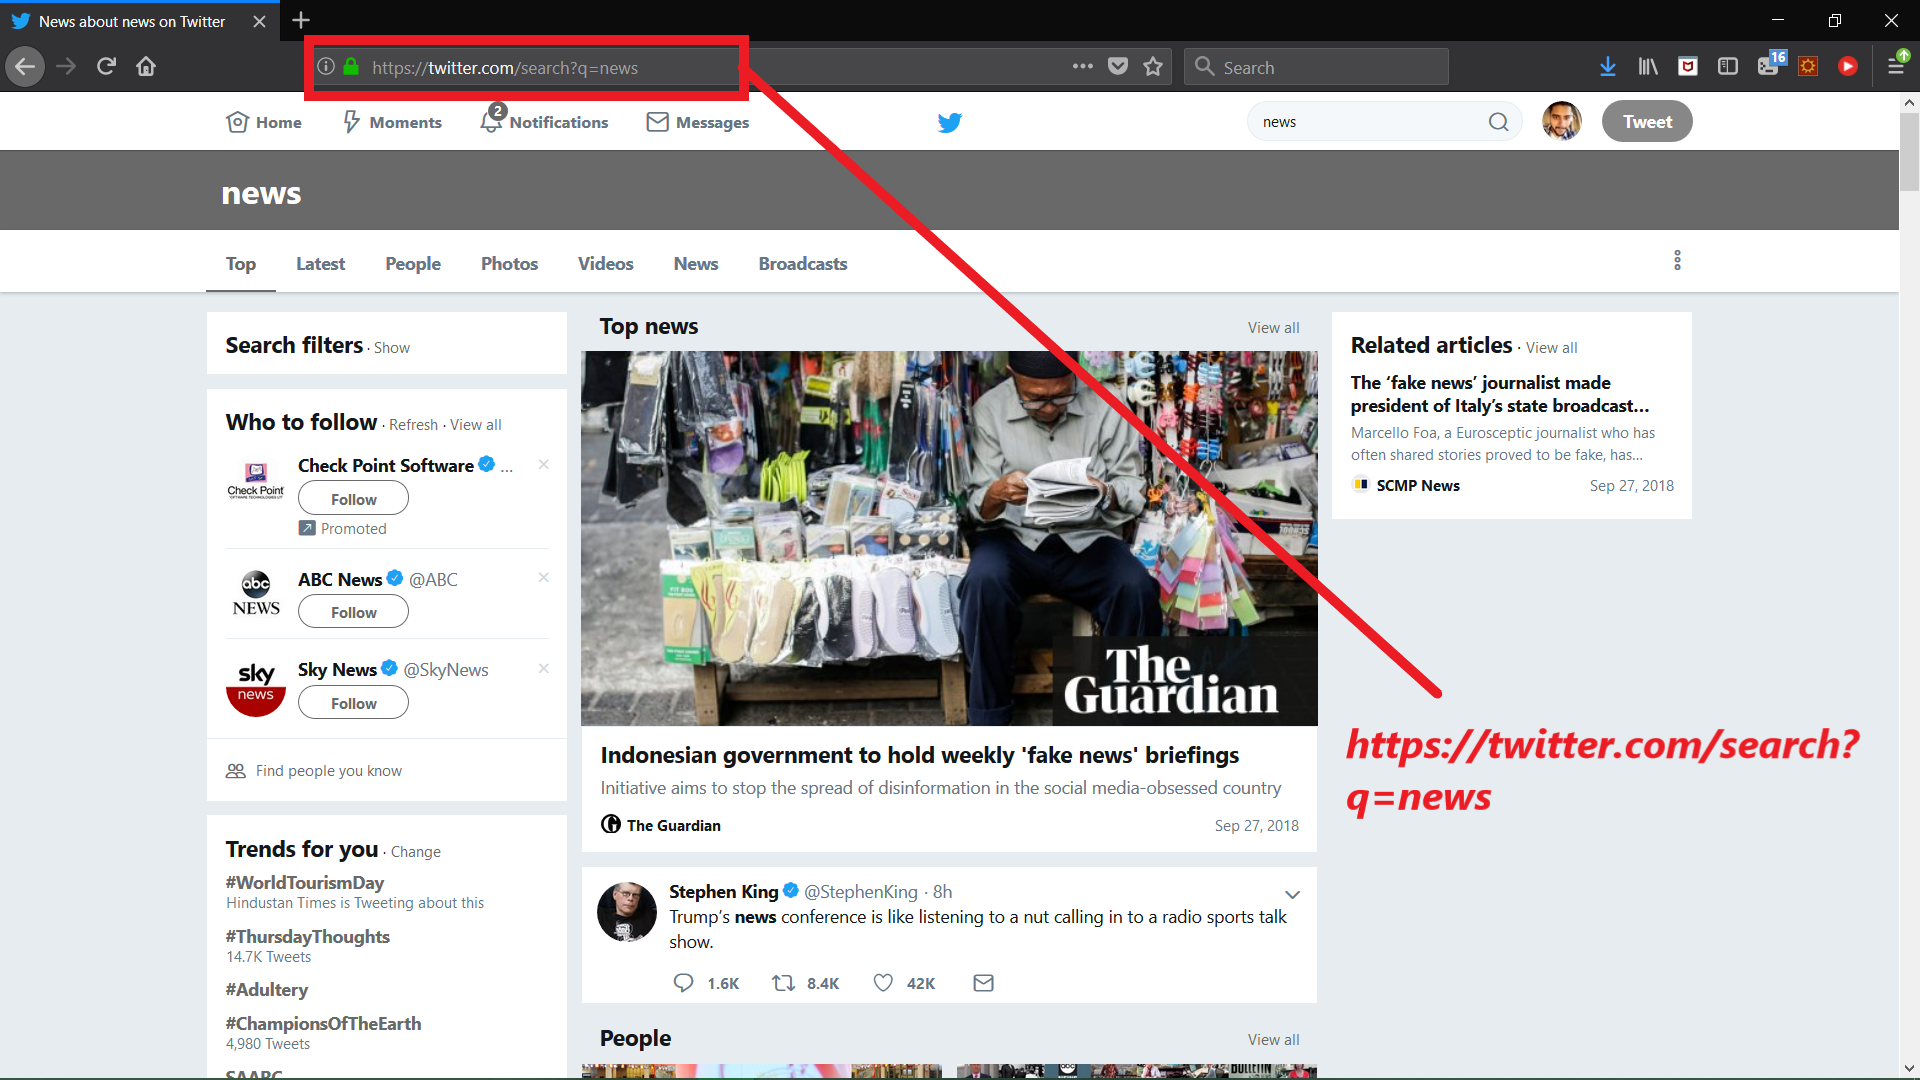This screenshot has height=1080, width=1920.
Task: Click the retweet icon on Stephen King tweet
Action: click(x=783, y=983)
